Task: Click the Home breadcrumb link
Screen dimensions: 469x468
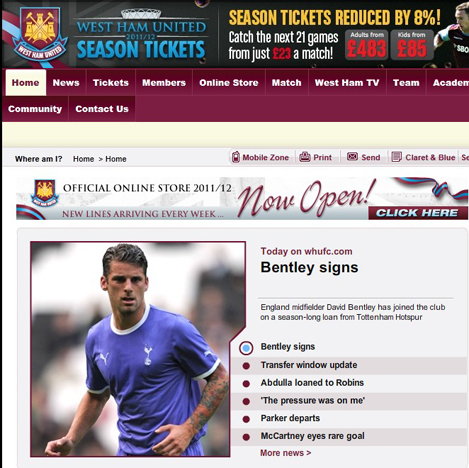Action: (x=83, y=159)
